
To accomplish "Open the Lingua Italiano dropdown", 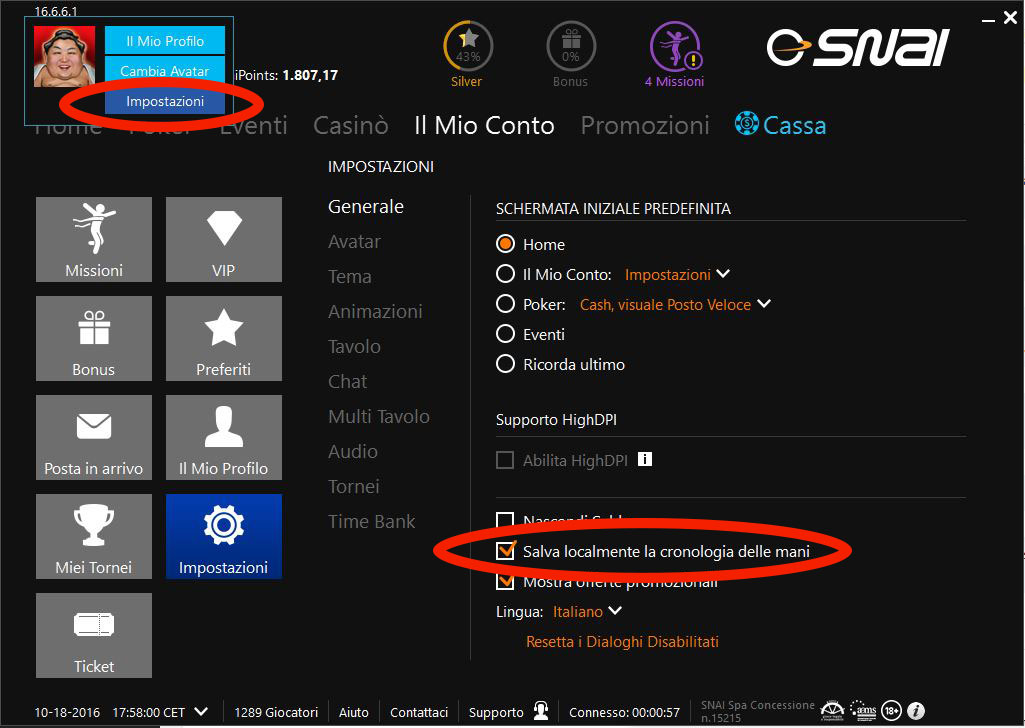I will click(587, 611).
